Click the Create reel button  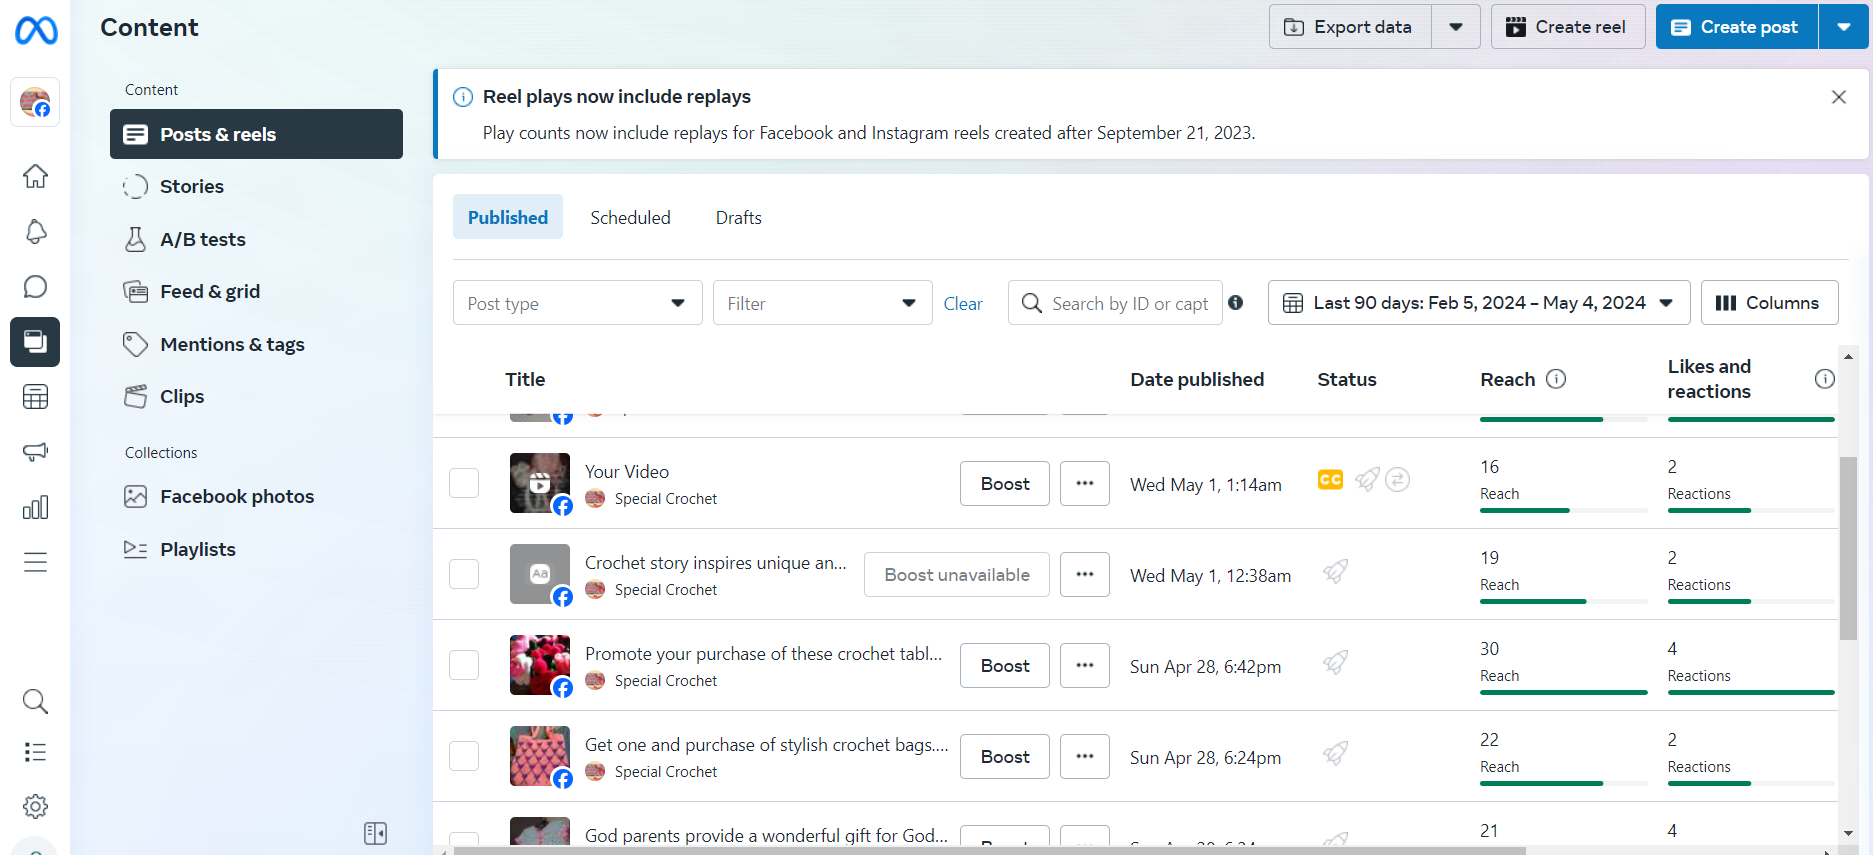(1567, 27)
